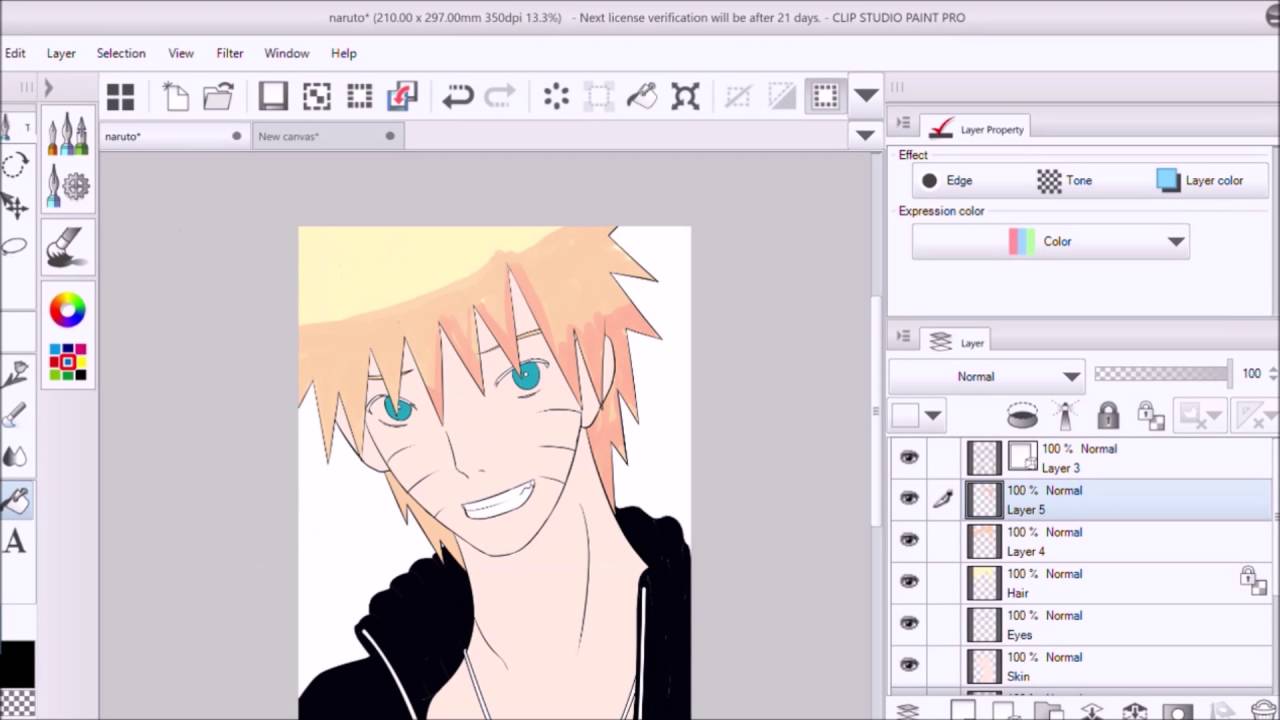1280x720 pixels.
Task: Toggle Set as Reference Layer lighthouse
Action: click(x=1065, y=414)
